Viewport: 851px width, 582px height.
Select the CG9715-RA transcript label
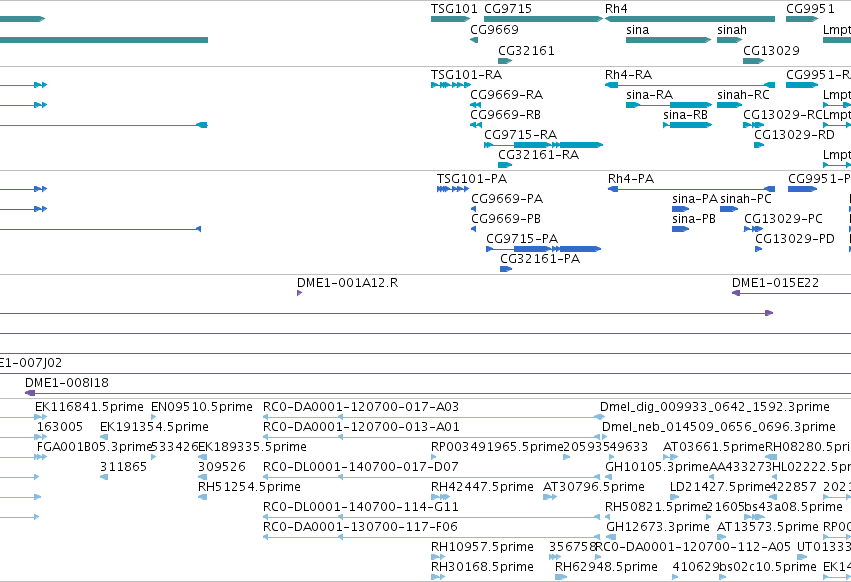pos(520,135)
